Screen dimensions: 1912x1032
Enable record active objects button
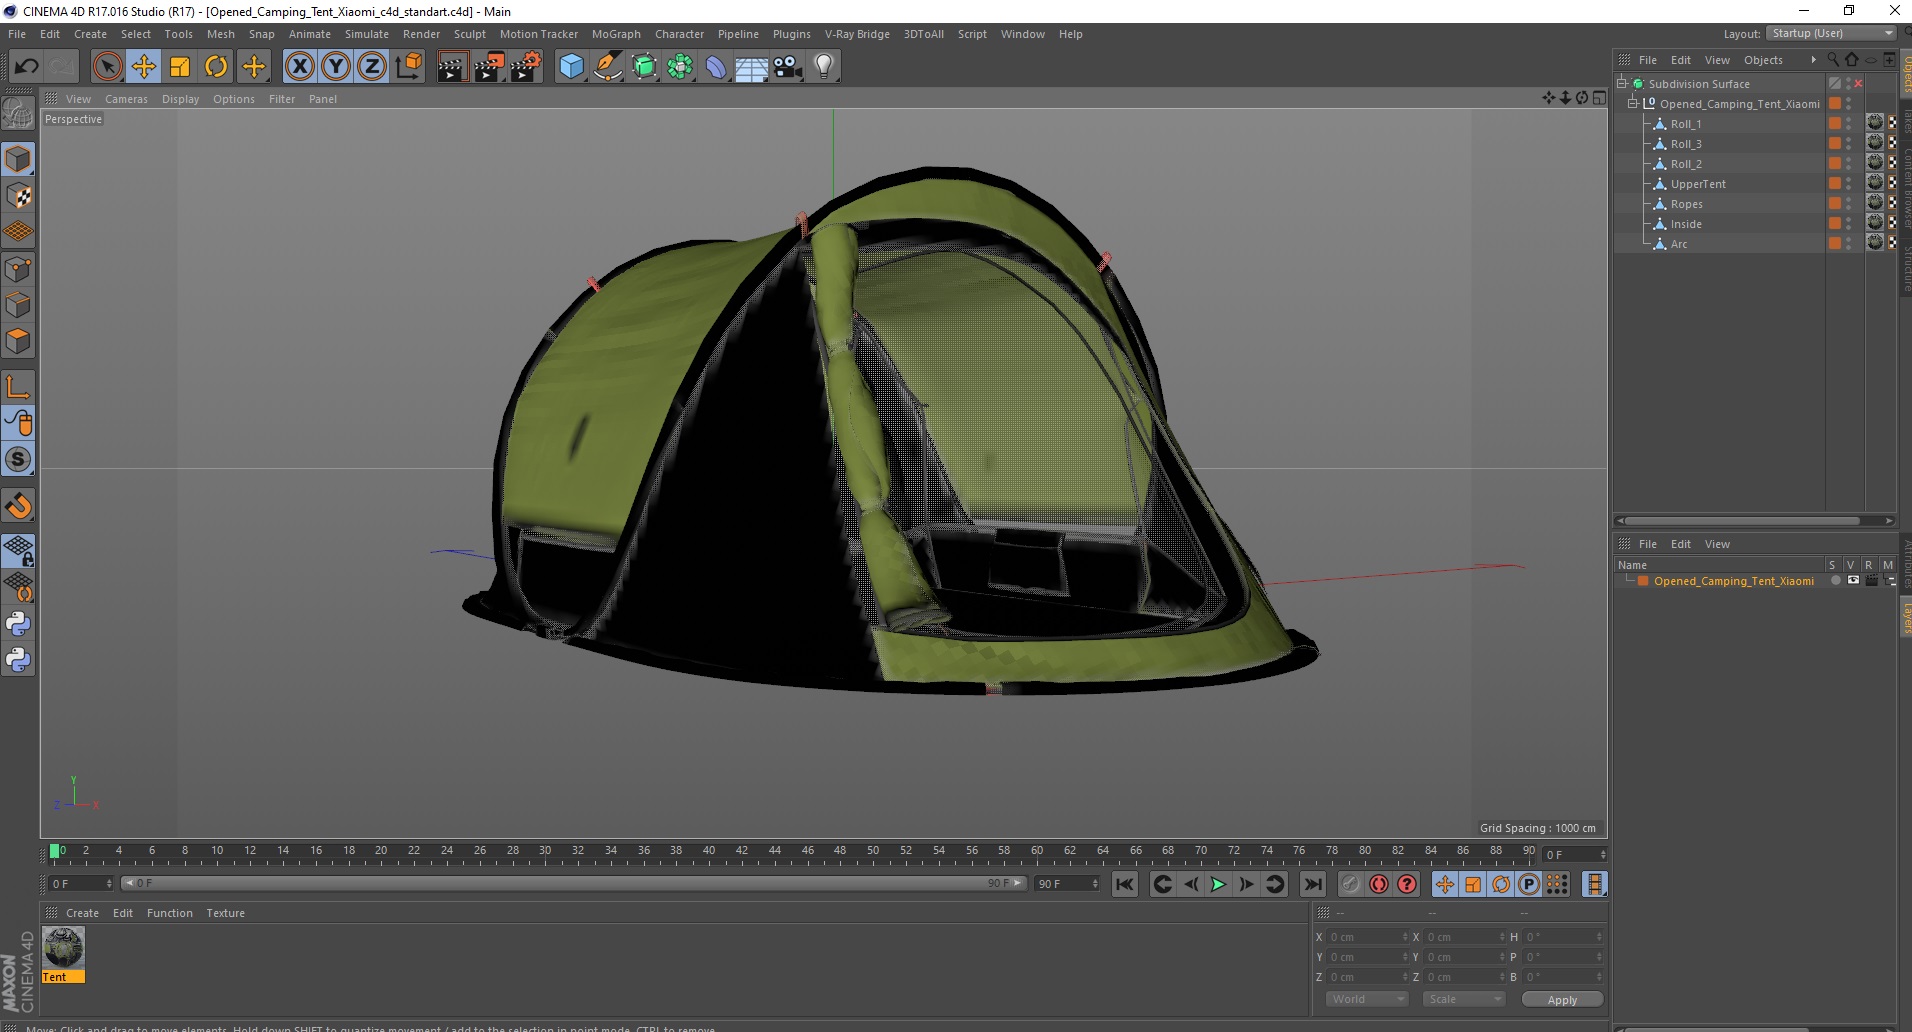coord(1350,884)
